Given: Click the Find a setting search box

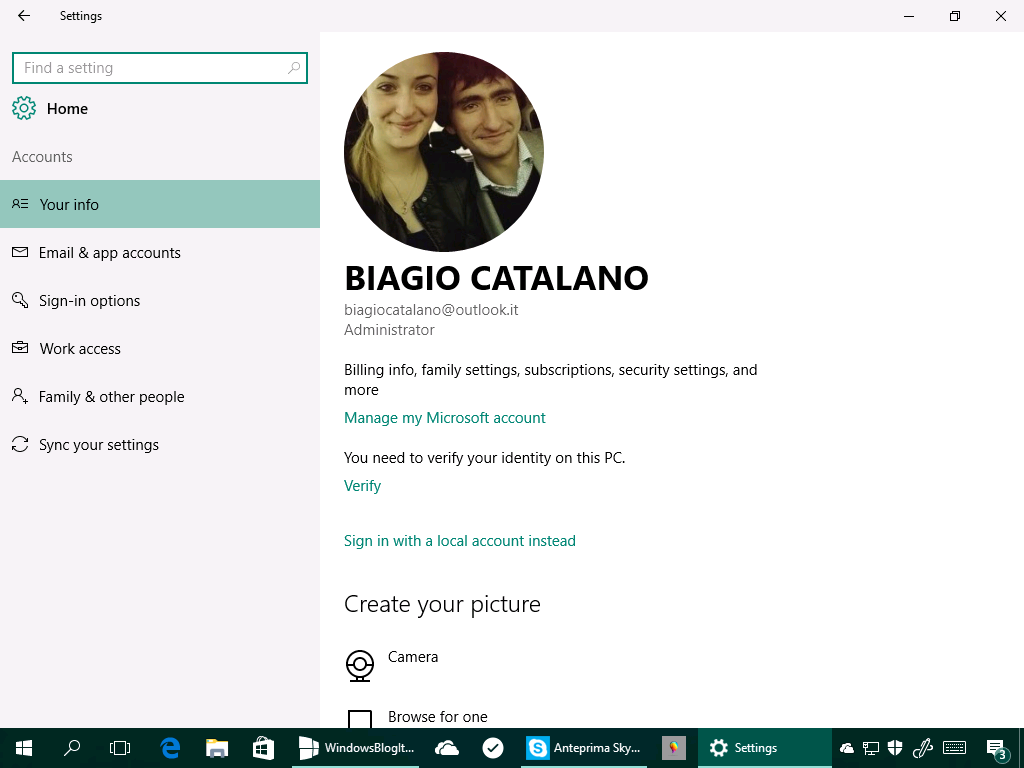Looking at the screenshot, I should 159,68.
